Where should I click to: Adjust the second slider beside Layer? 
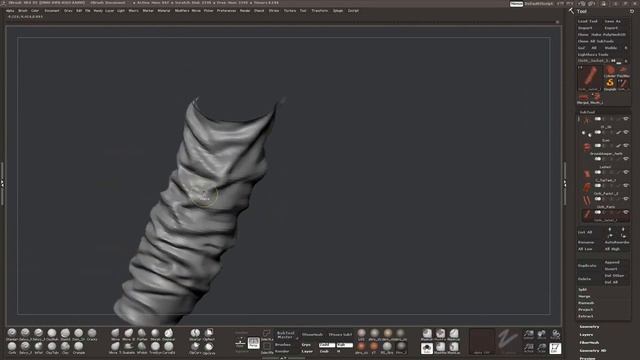coord(344,345)
